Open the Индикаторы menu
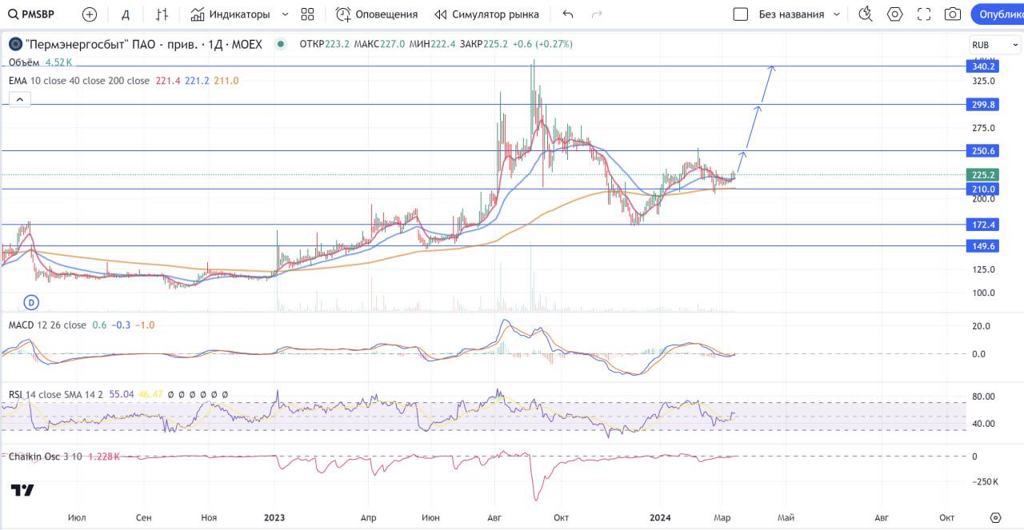This screenshot has height=530, width=1024. click(230, 15)
